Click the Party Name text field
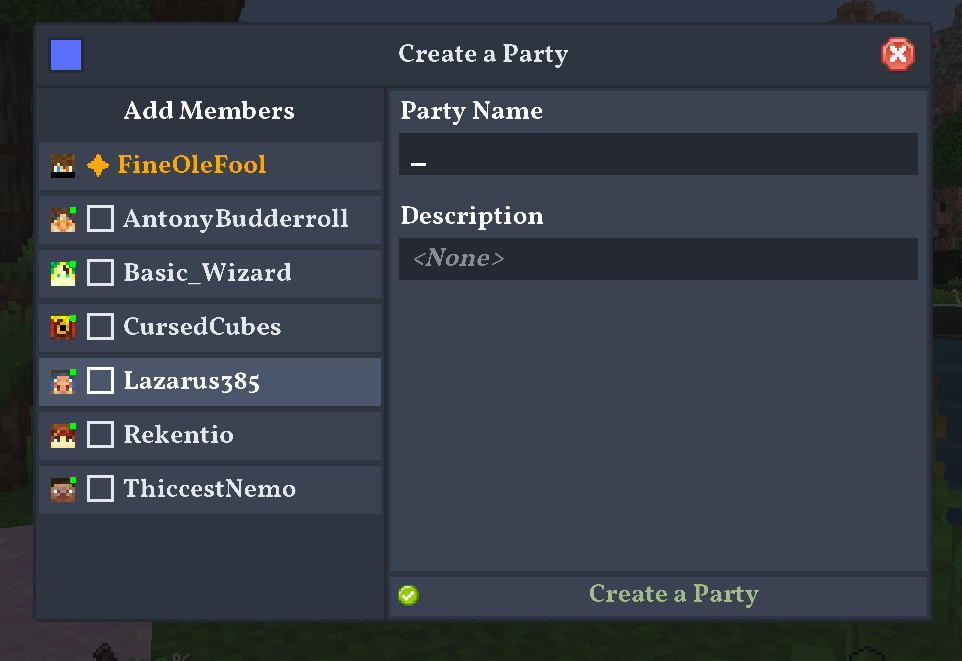 coord(658,154)
